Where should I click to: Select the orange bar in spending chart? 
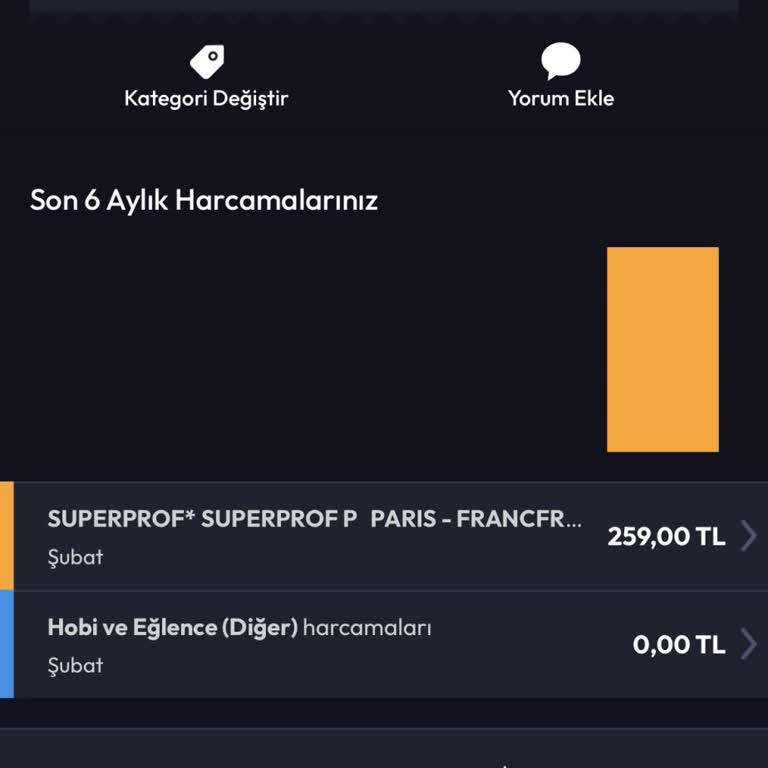[x=662, y=349]
